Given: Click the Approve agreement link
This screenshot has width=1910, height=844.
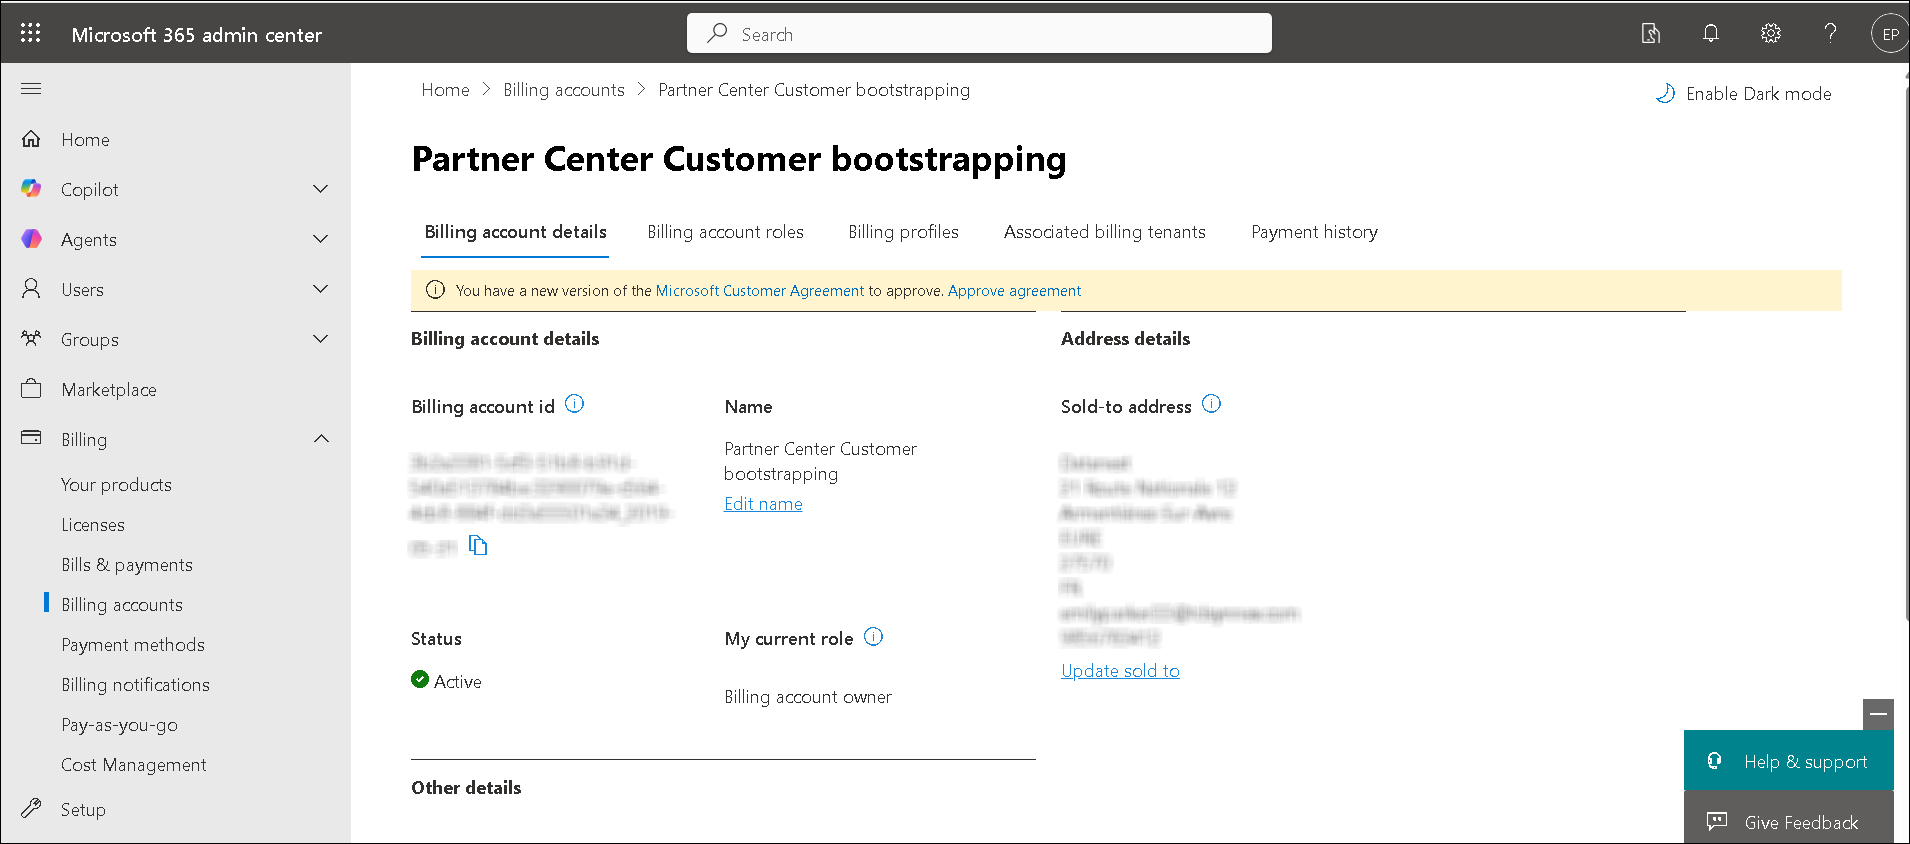Looking at the screenshot, I should point(1014,291).
